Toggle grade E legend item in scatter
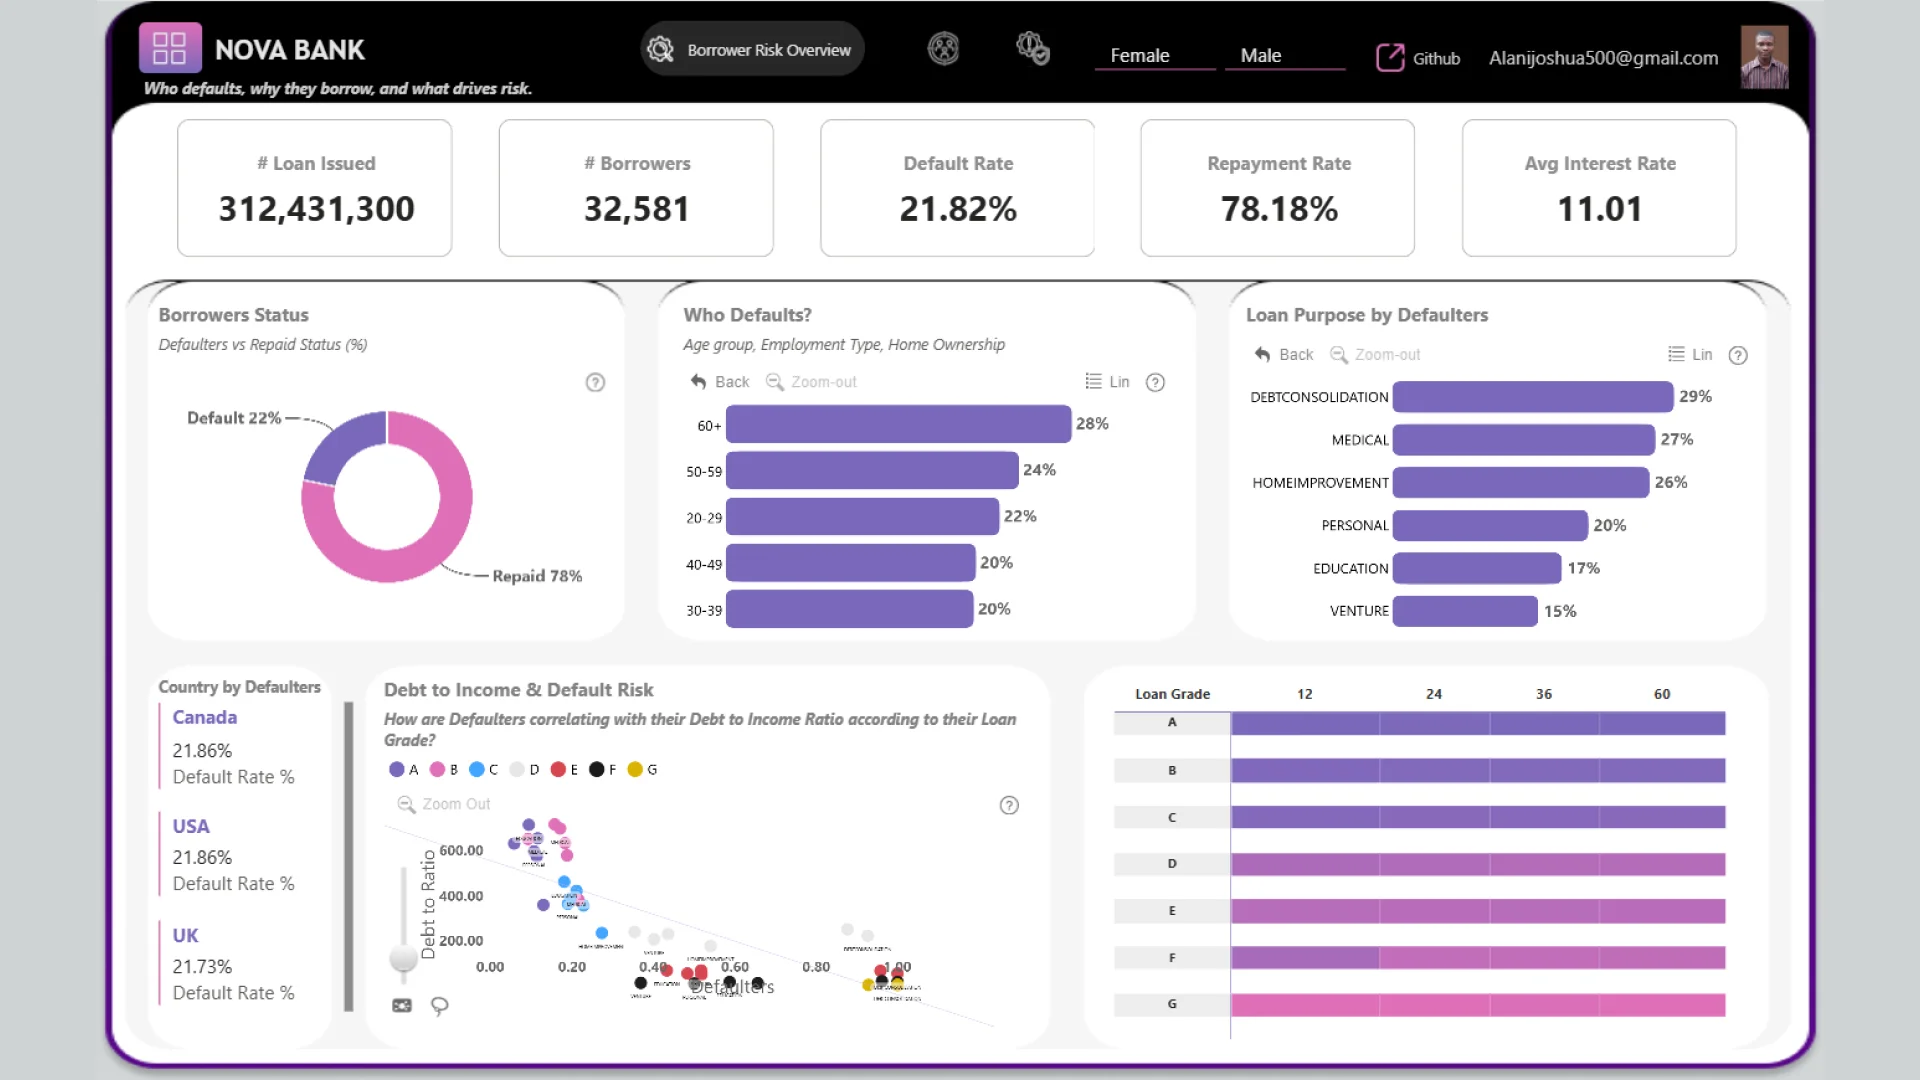 coord(564,770)
